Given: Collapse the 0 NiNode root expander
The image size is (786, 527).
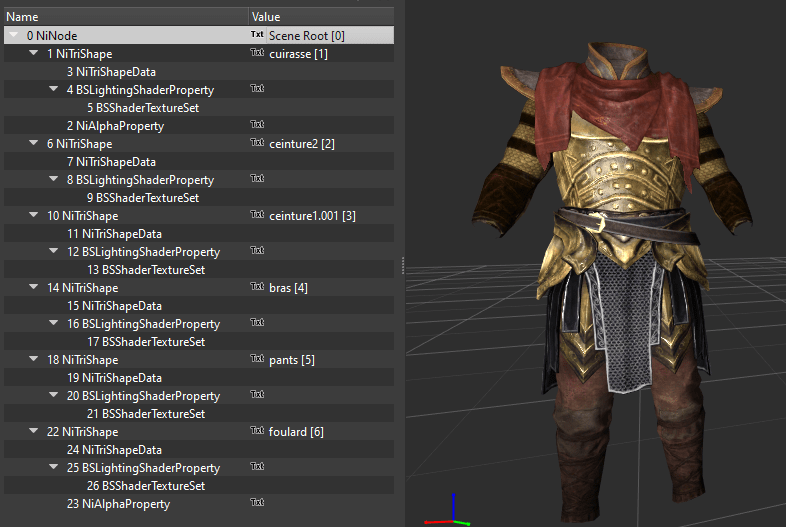Looking at the screenshot, I should click(x=14, y=35).
